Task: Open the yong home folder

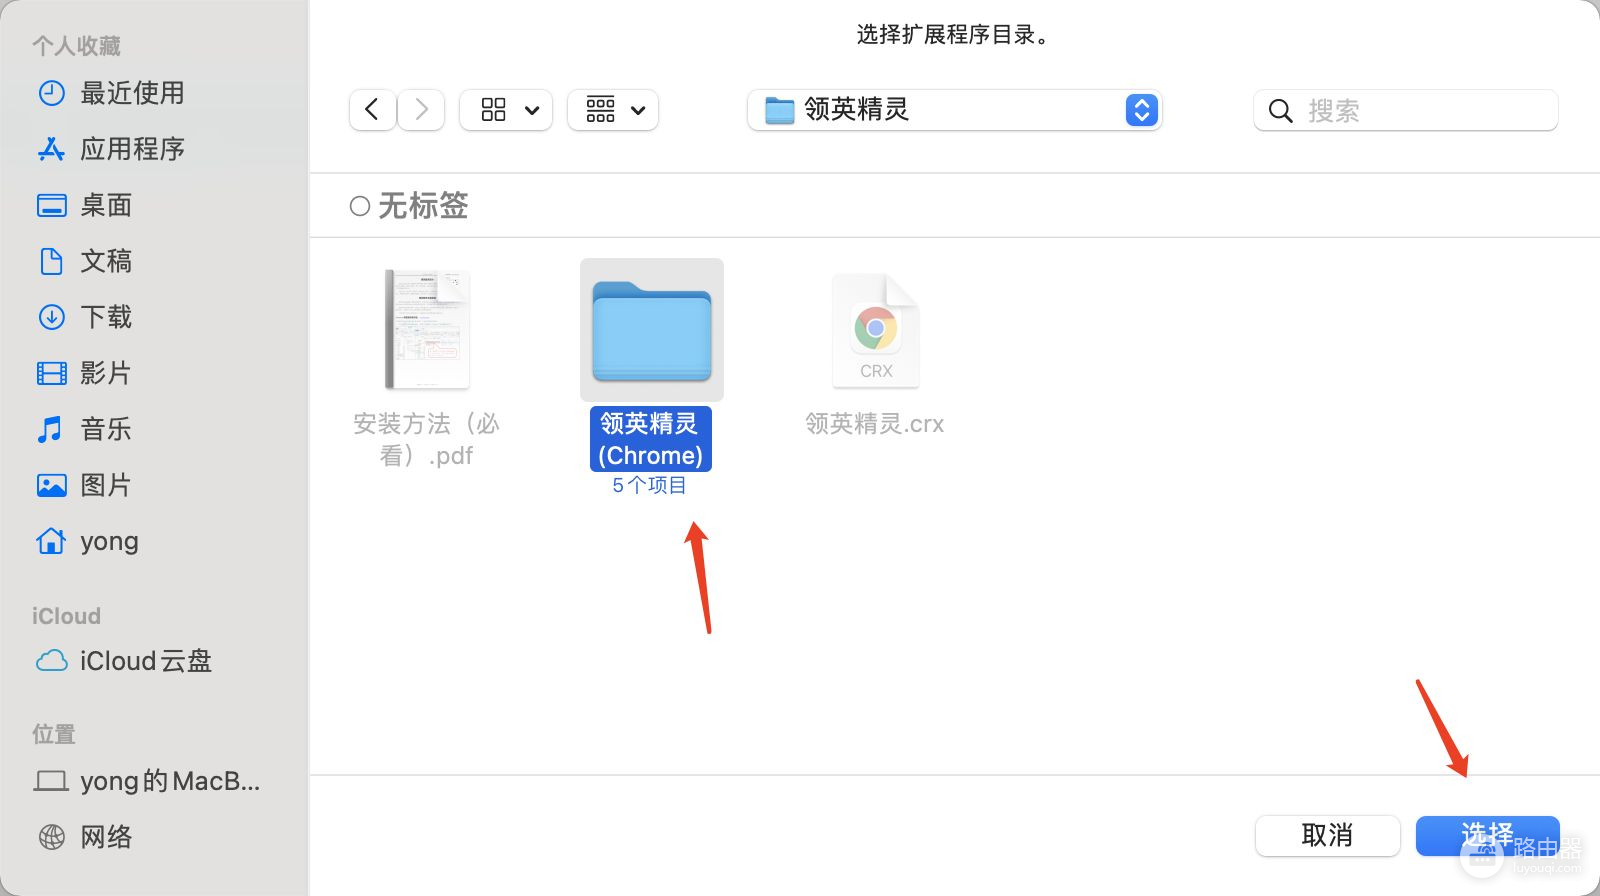Action: pyautogui.click(x=108, y=541)
